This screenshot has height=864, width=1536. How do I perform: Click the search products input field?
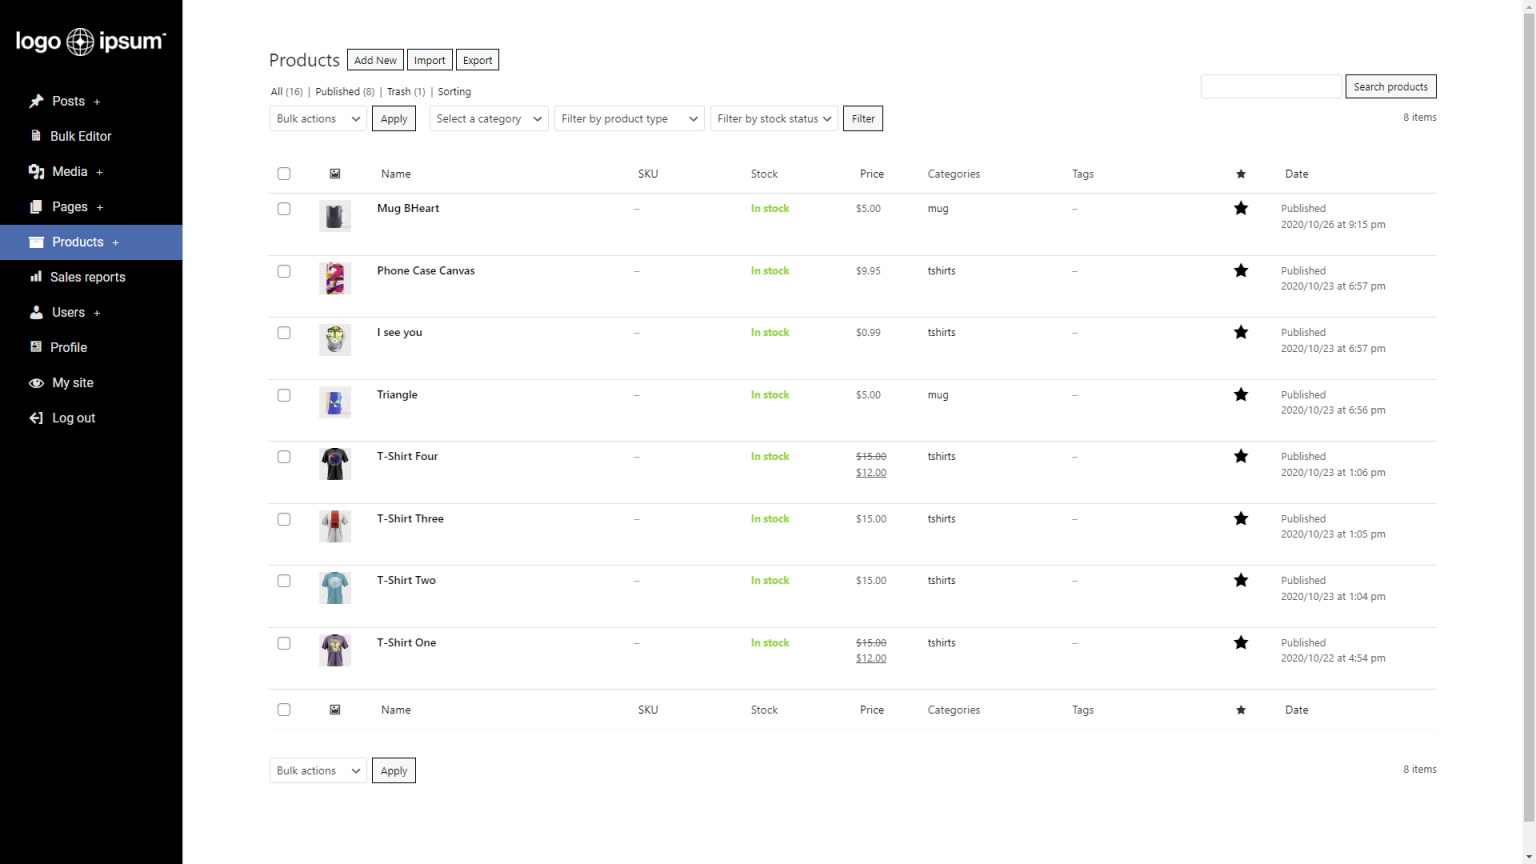(1271, 86)
